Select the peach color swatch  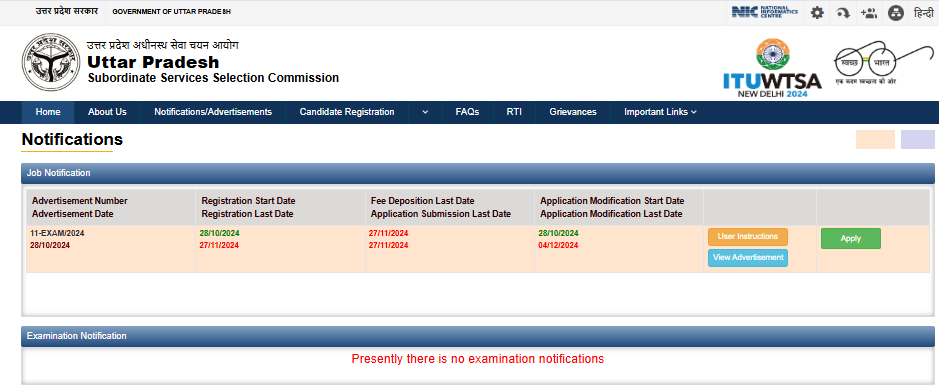[875, 140]
